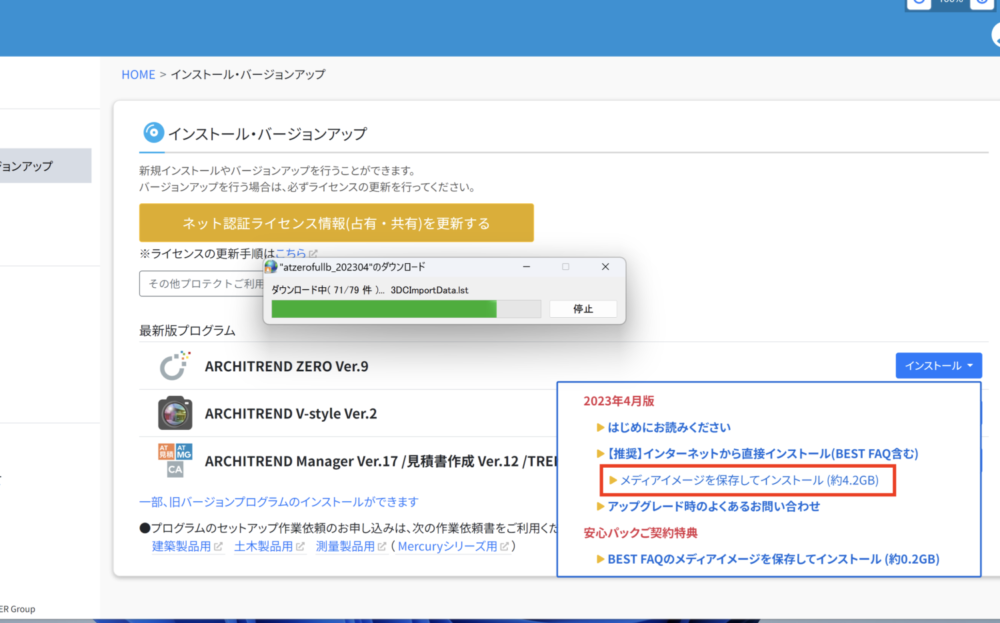
Task: Click the ARCHITREND ZERO Ver.9 product logo
Action: point(175,365)
